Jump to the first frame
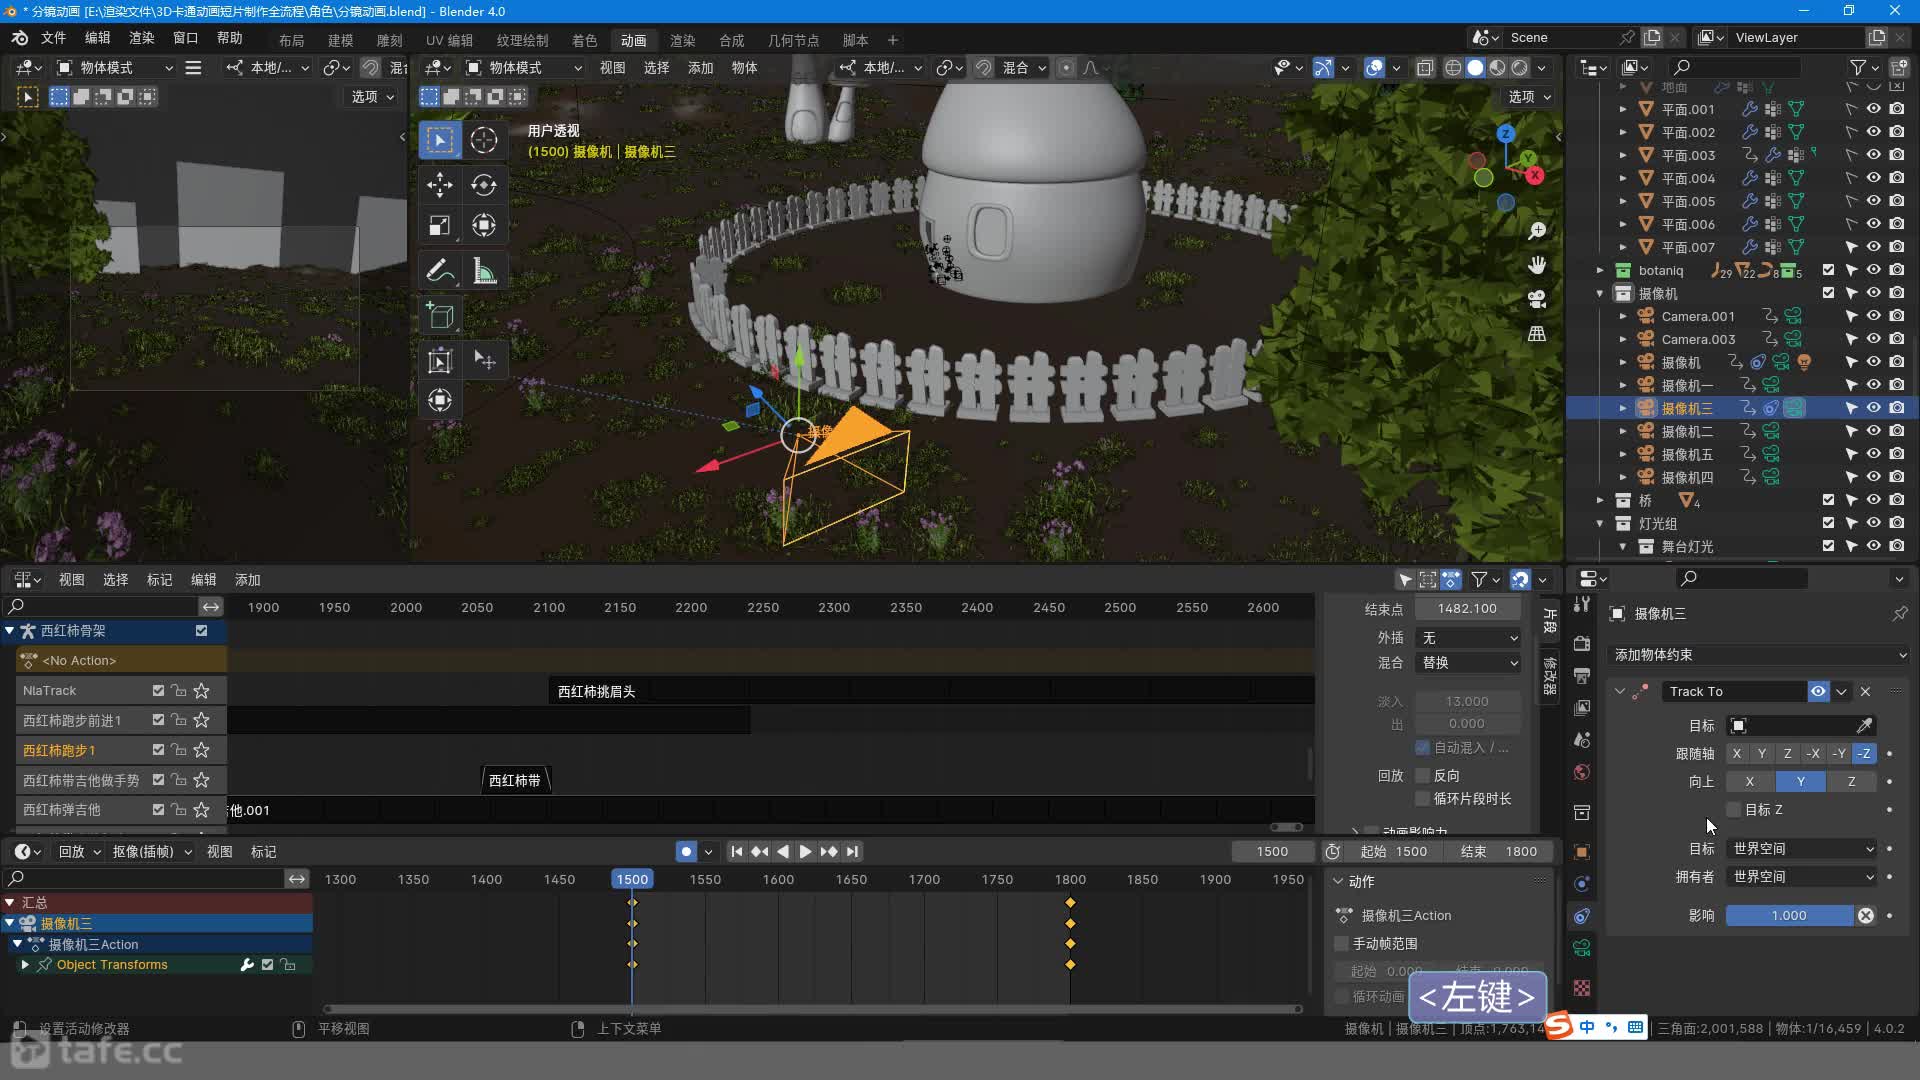Viewport: 1920px width, 1080px height. (737, 852)
